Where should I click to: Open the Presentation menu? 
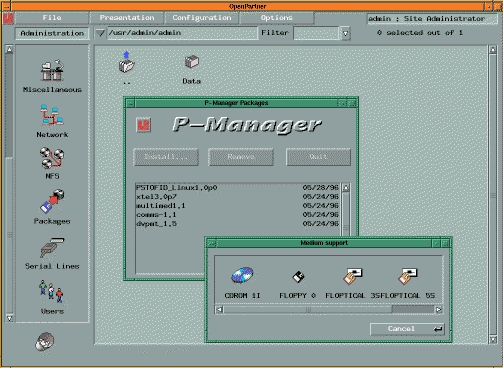point(127,18)
